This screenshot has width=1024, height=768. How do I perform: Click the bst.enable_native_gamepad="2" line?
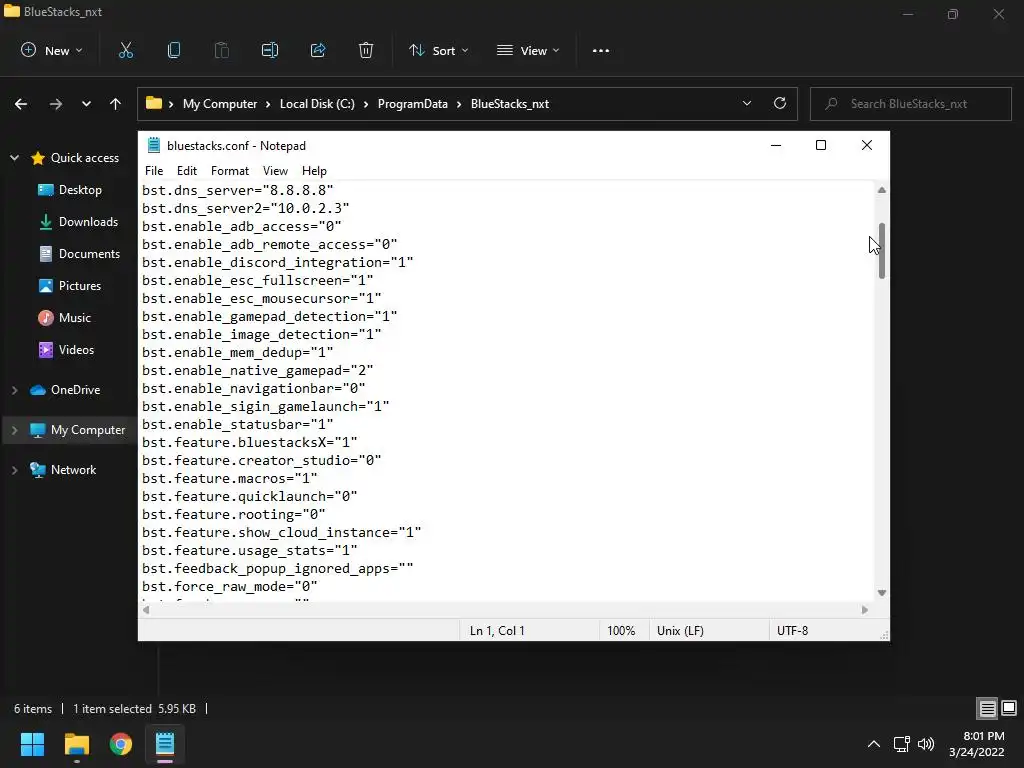pyautogui.click(x=258, y=370)
